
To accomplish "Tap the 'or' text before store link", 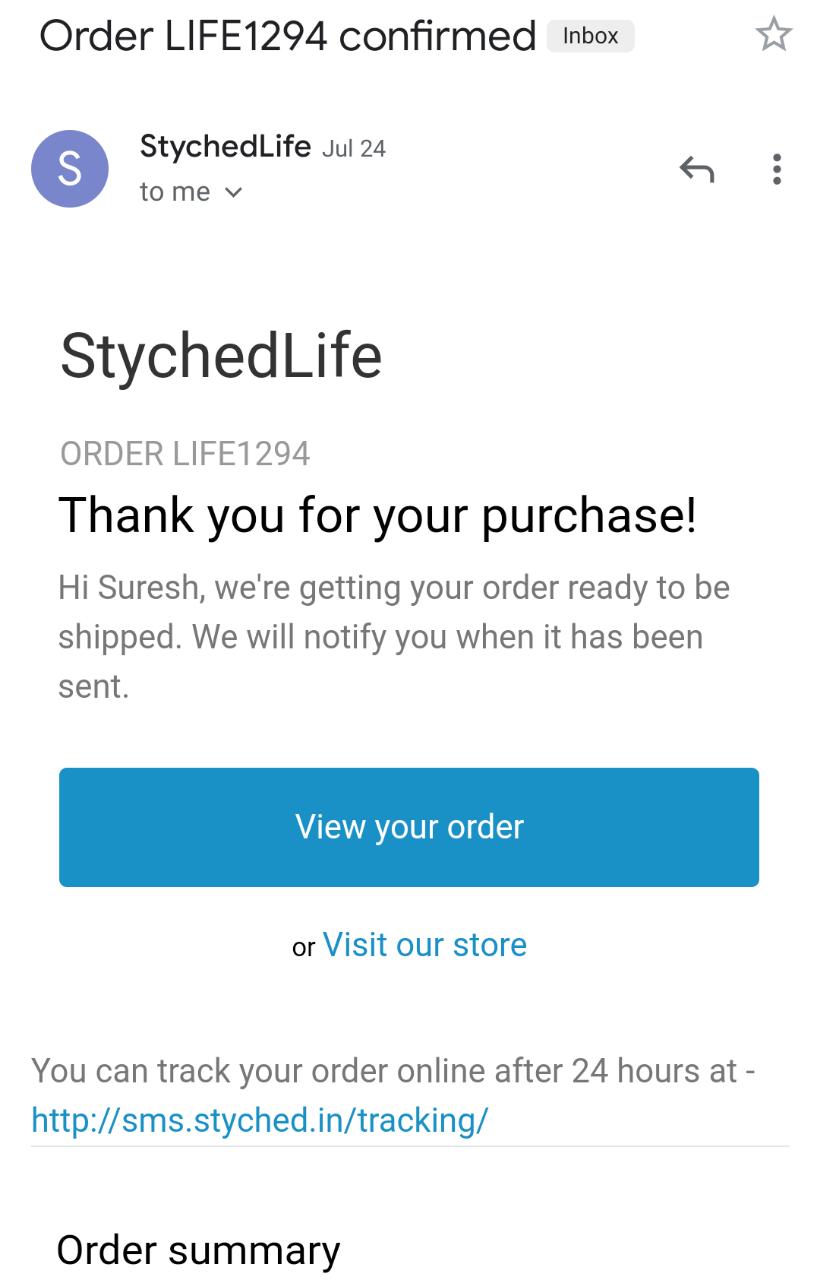I will coord(303,947).
